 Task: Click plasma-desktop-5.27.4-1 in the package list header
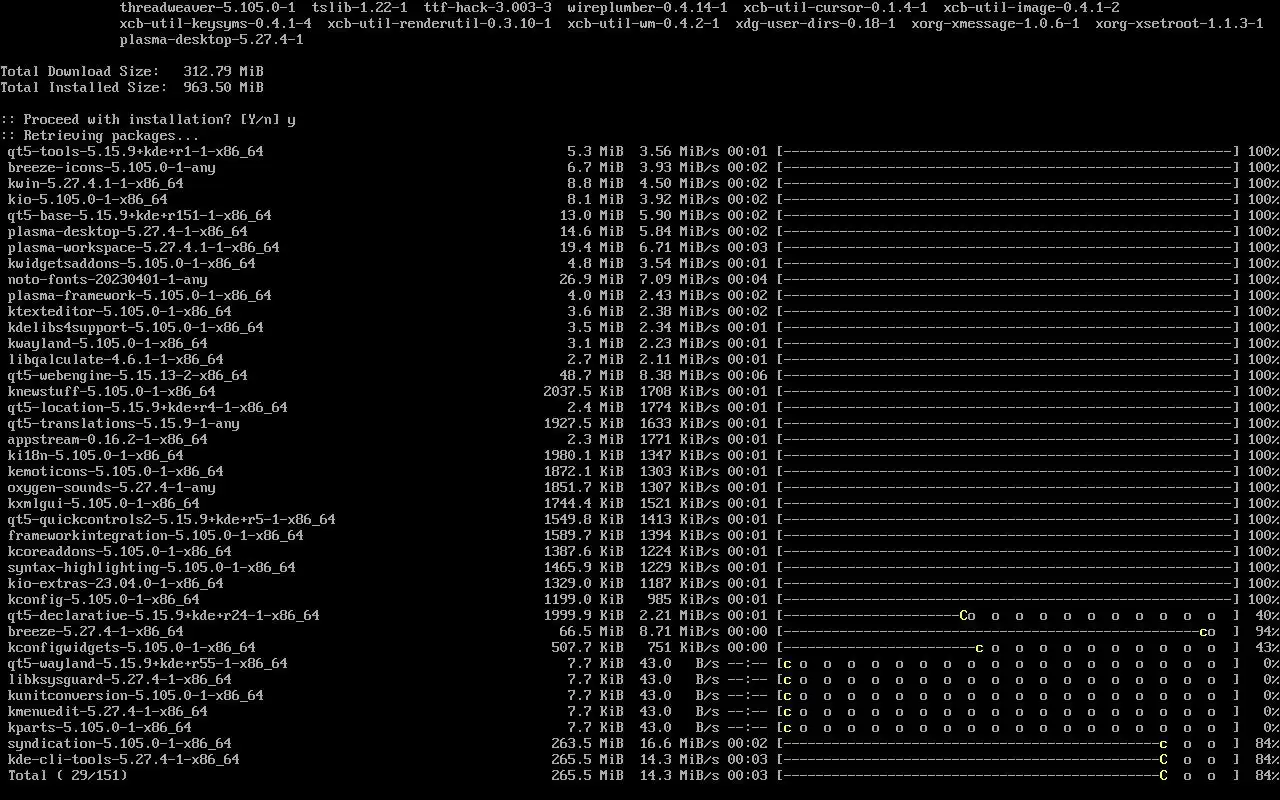[x=212, y=39]
